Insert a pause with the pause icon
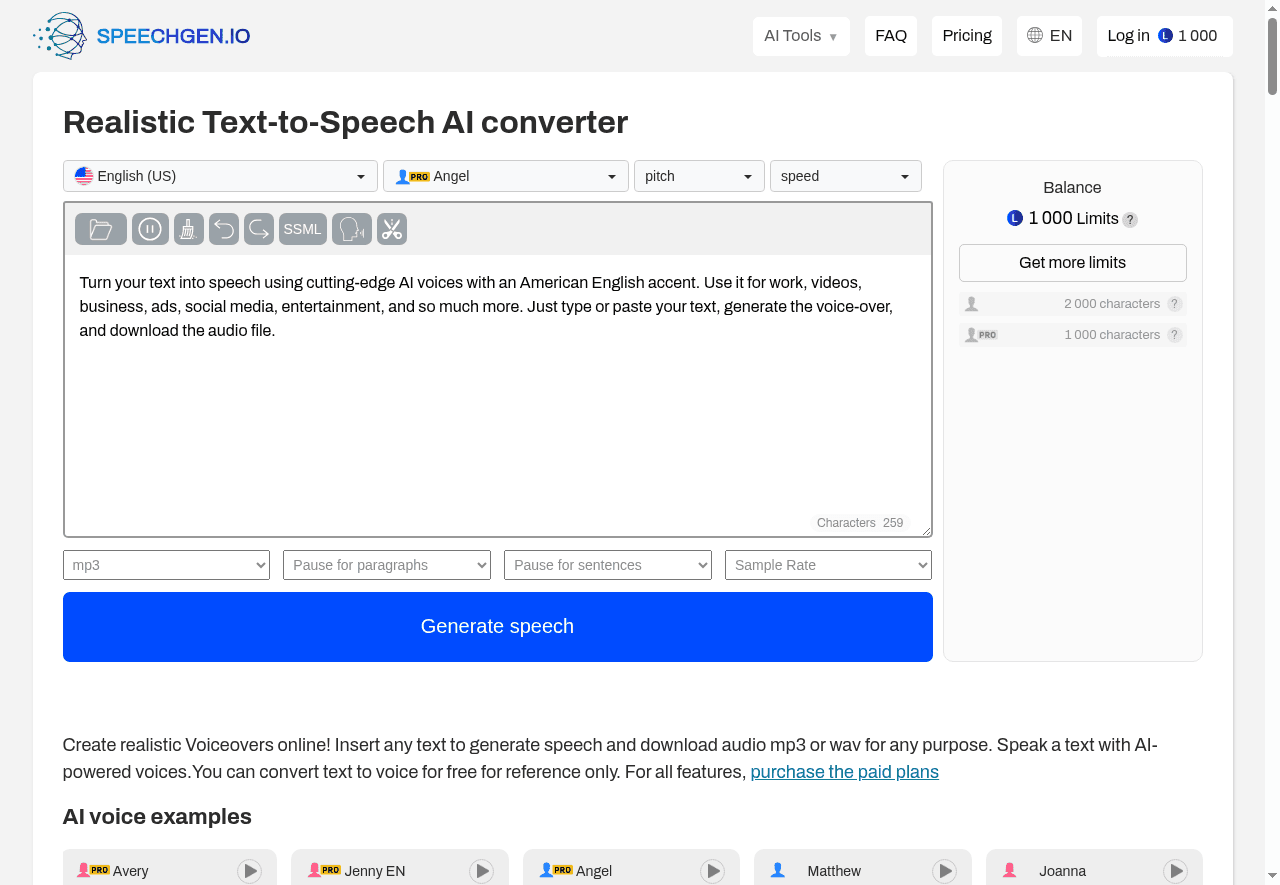The width and height of the screenshot is (1280, 885). click(x=150, y=229)
